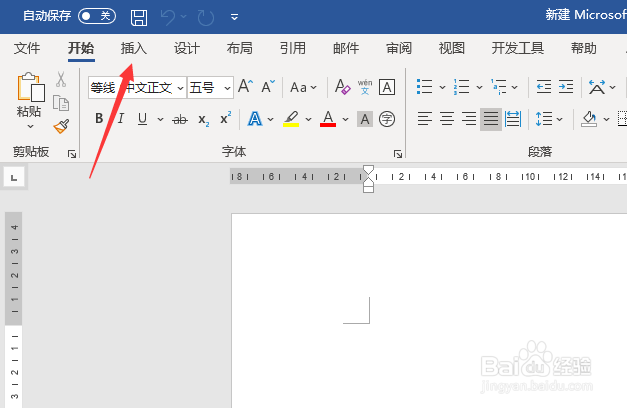Screen dimensions: 627x408
Task: Switch to the 布局 (Layout) tab
Action: click(240, 48)
